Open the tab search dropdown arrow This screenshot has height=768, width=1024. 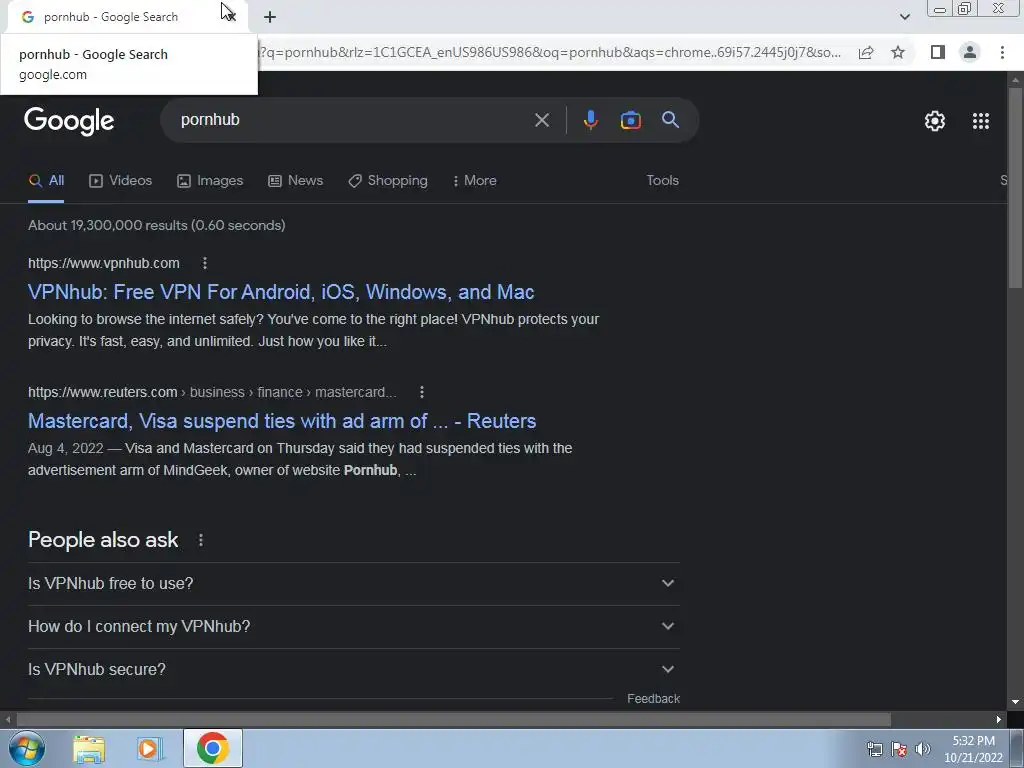click(x=904, y=17)
